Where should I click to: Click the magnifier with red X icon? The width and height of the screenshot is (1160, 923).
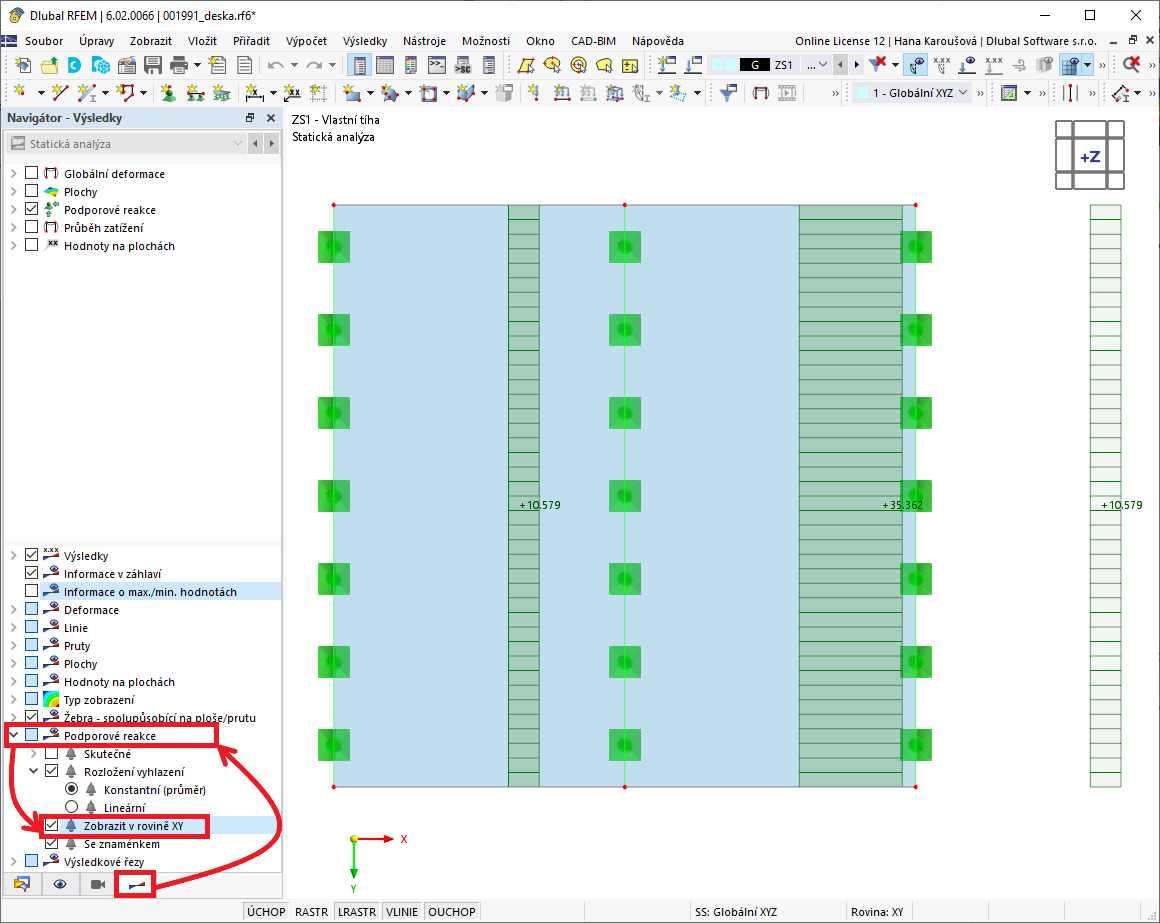pos(1131,65)
